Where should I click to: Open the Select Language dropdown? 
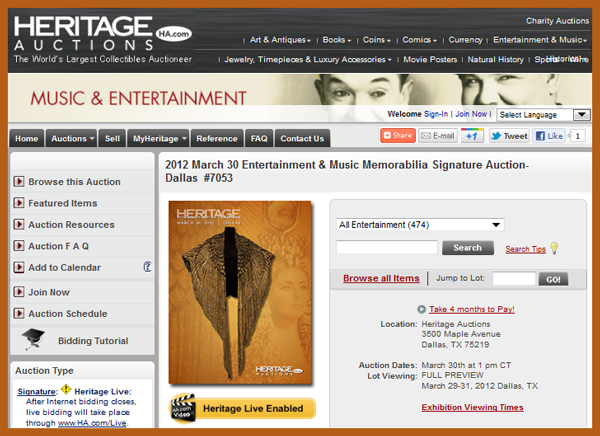coord(543,115)
